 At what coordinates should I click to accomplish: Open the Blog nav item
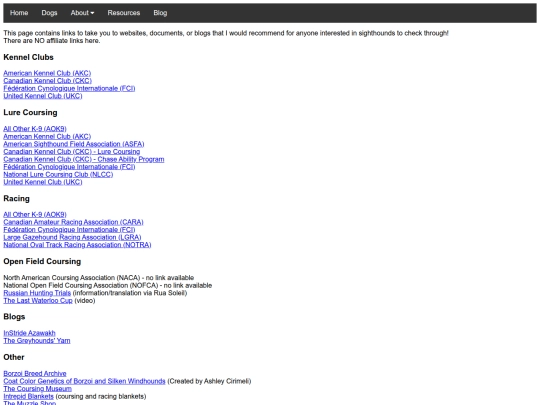(x=160, y=13)
